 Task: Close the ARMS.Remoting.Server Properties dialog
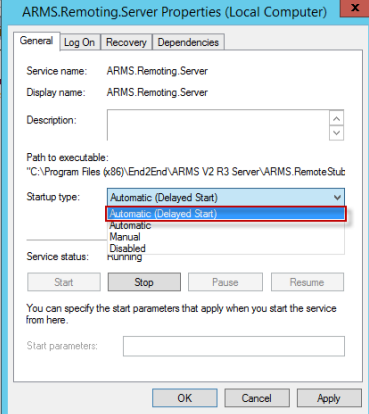click(355, 8)
